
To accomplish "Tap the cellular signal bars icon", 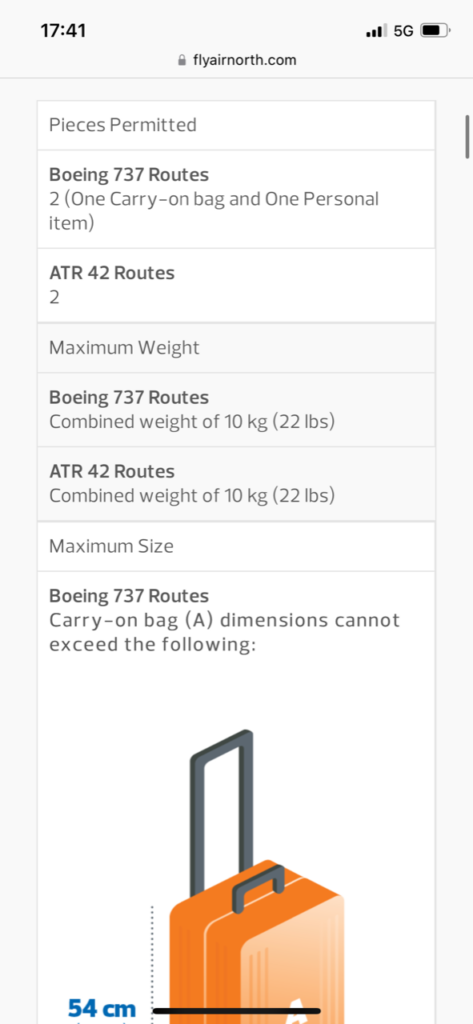I will tap(377, 31).
